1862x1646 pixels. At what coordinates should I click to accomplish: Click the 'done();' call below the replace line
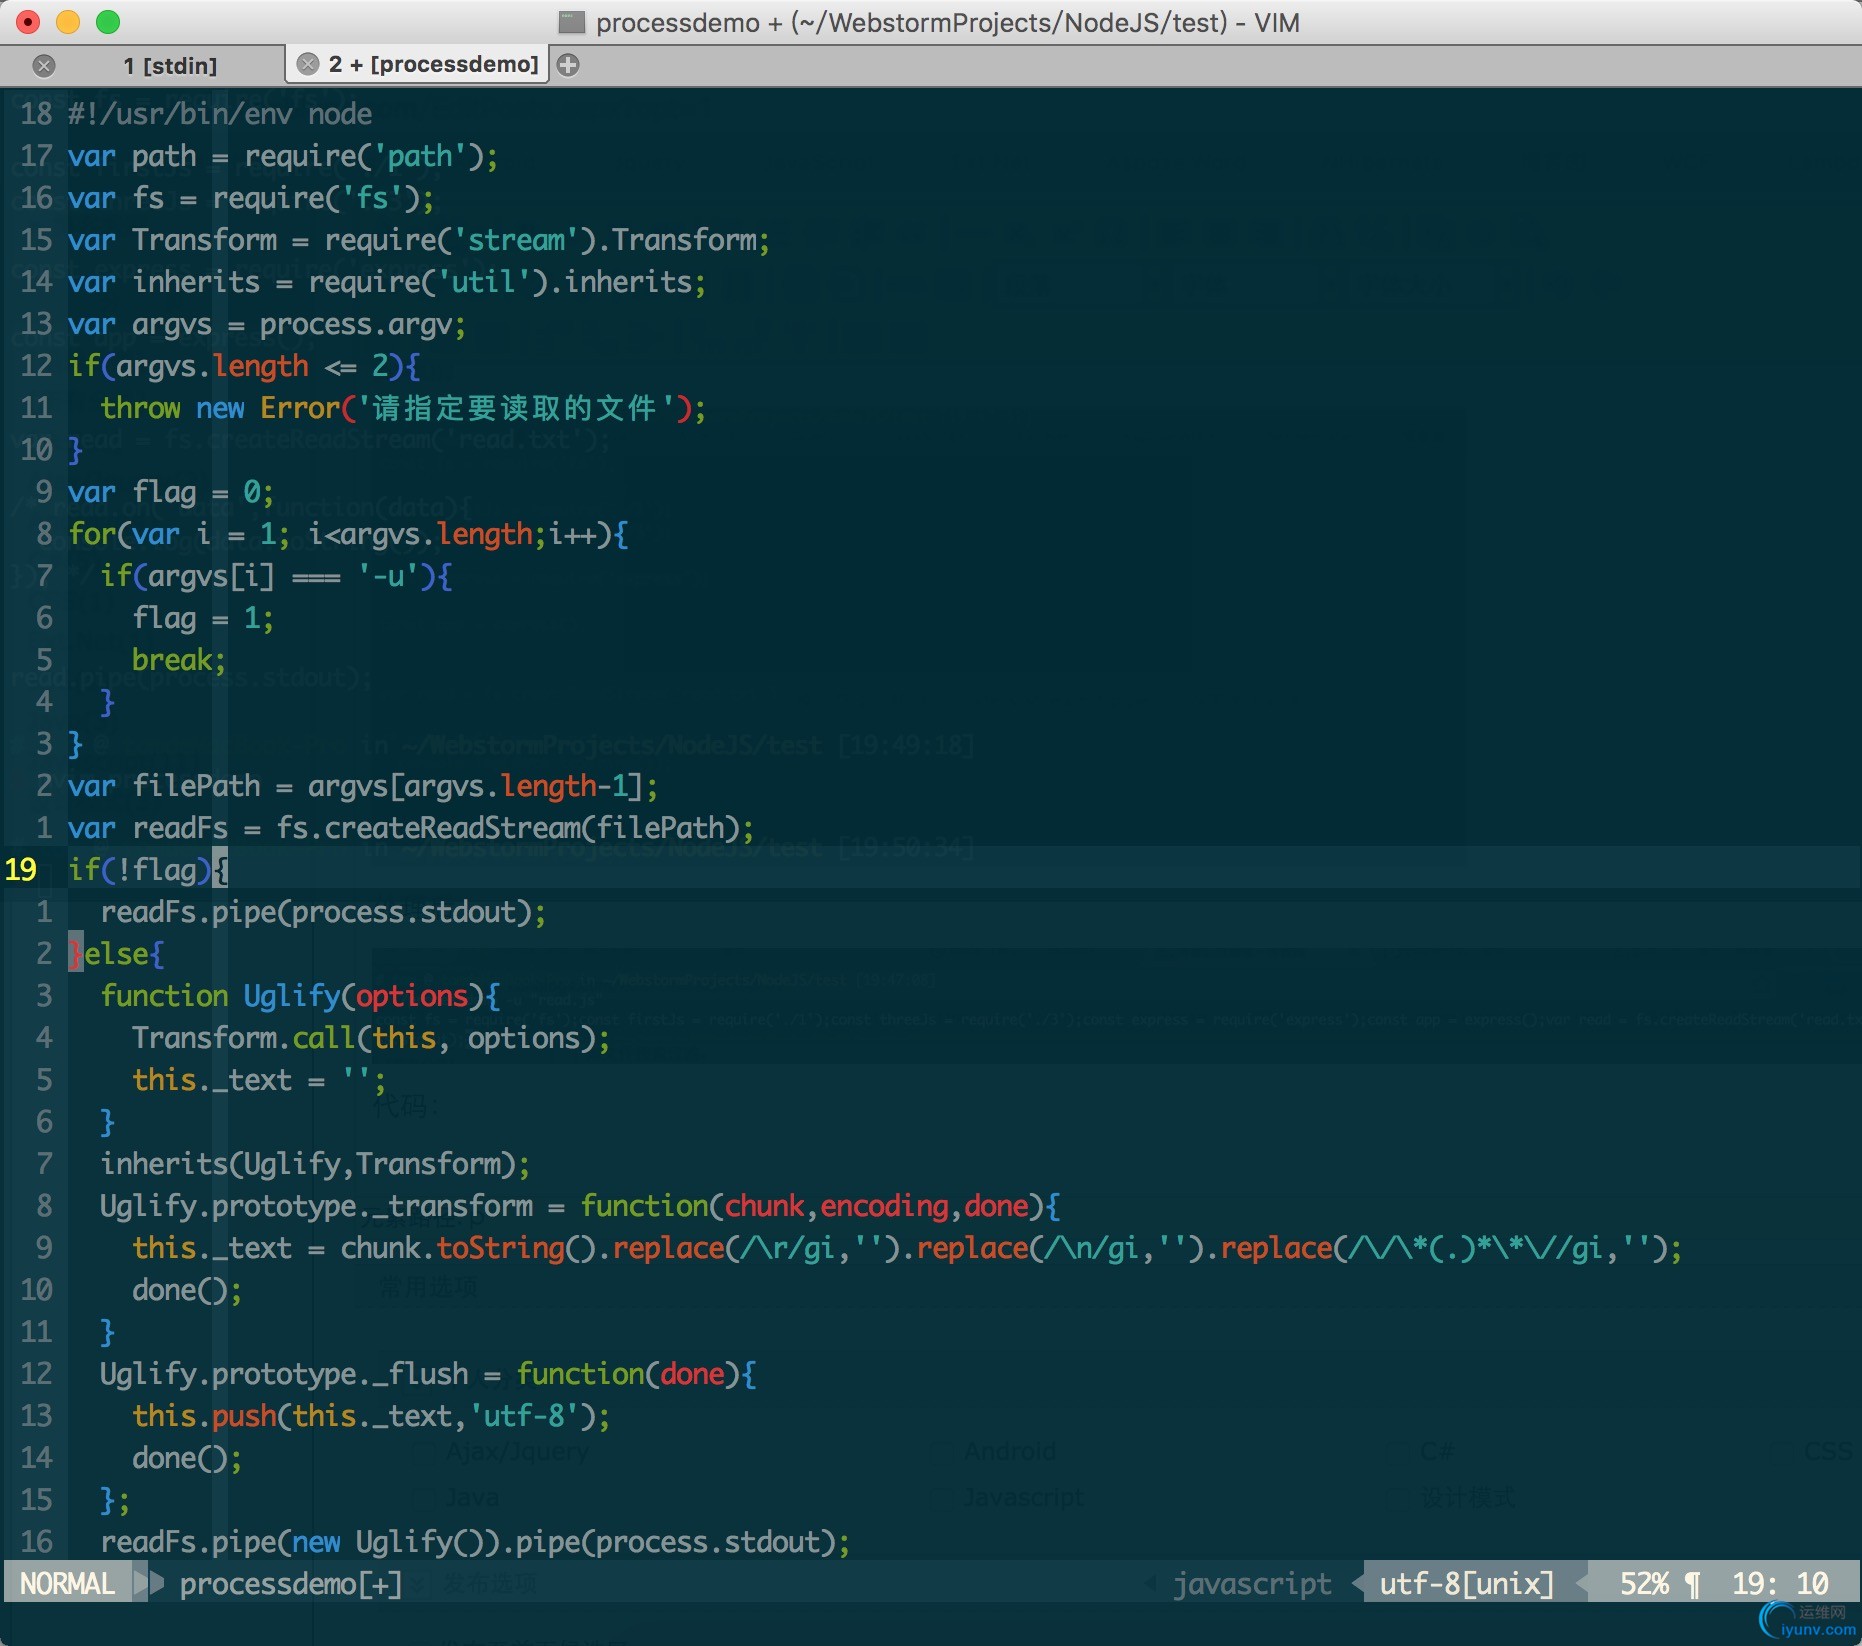click(187, 1290)
